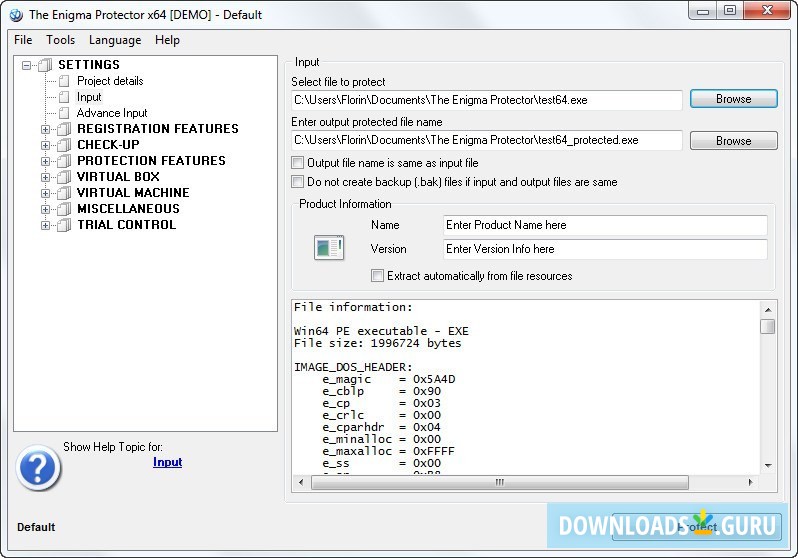Open the File menu
Image resolution: width=798 pixels, height=558 pixels.
tap(23, 40)
